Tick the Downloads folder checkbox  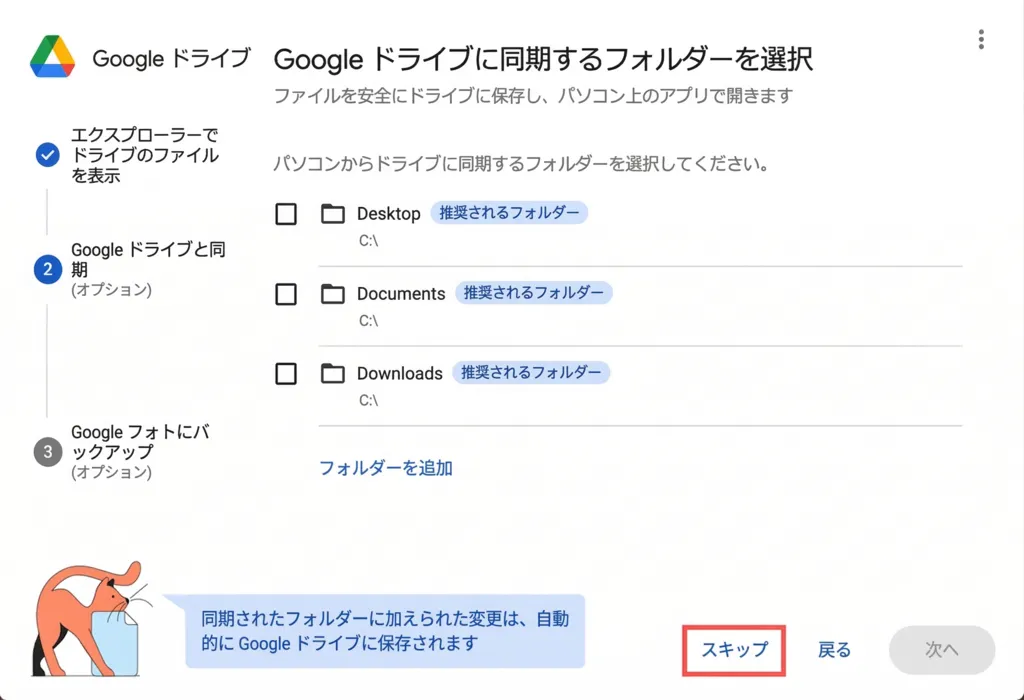(x=286, y=374)
